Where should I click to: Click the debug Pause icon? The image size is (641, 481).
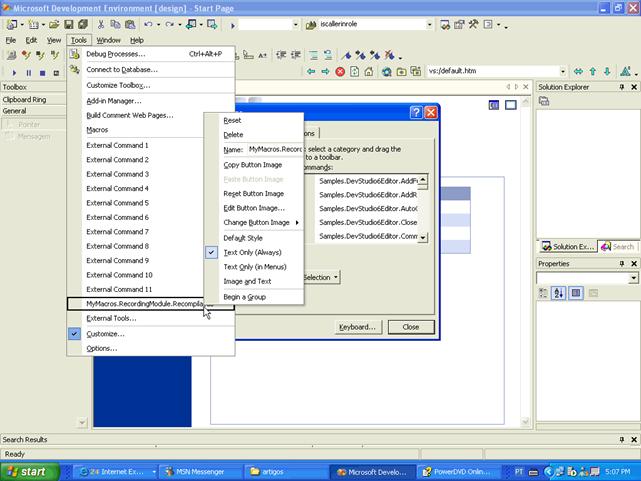point(29,73)
